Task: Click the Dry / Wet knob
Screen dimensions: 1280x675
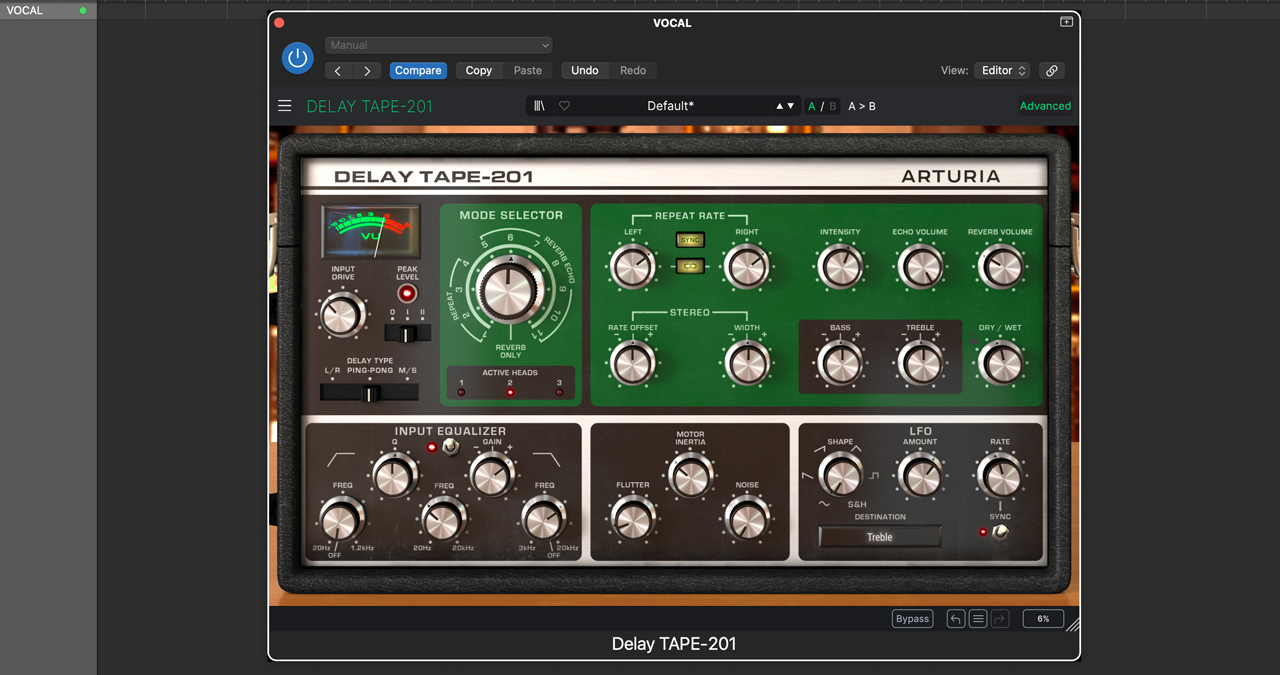Action: coord(1000,363)
